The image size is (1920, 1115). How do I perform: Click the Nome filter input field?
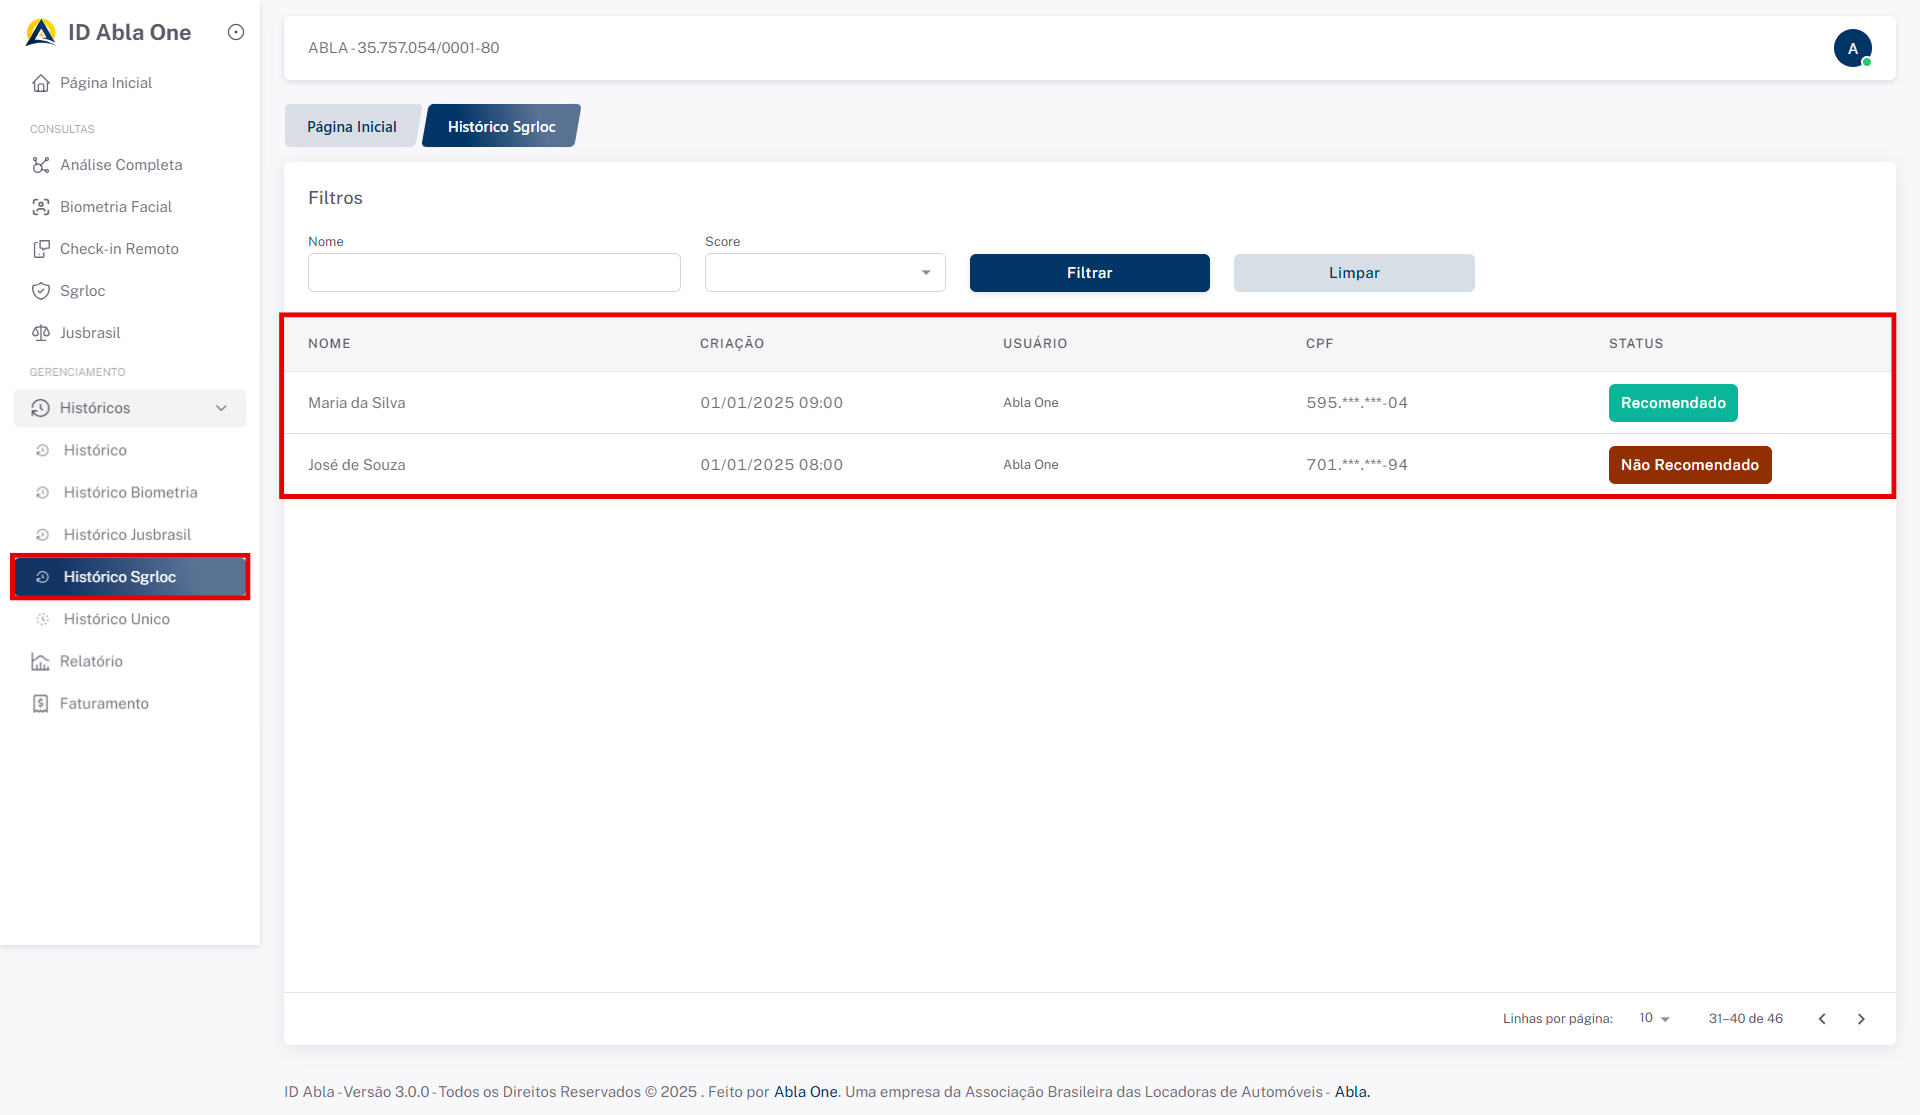[494, 273]
